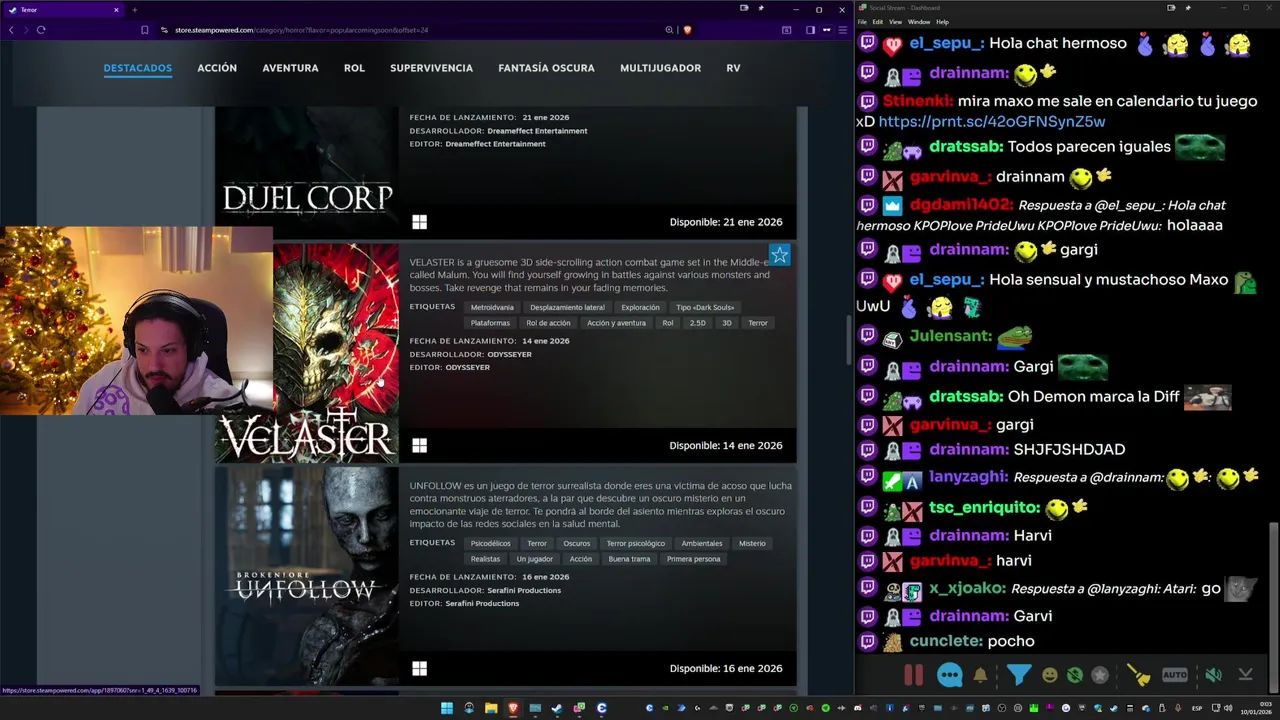Bookmark the page via address bar icon
1280x720 pixels.
tap(145, 30)
